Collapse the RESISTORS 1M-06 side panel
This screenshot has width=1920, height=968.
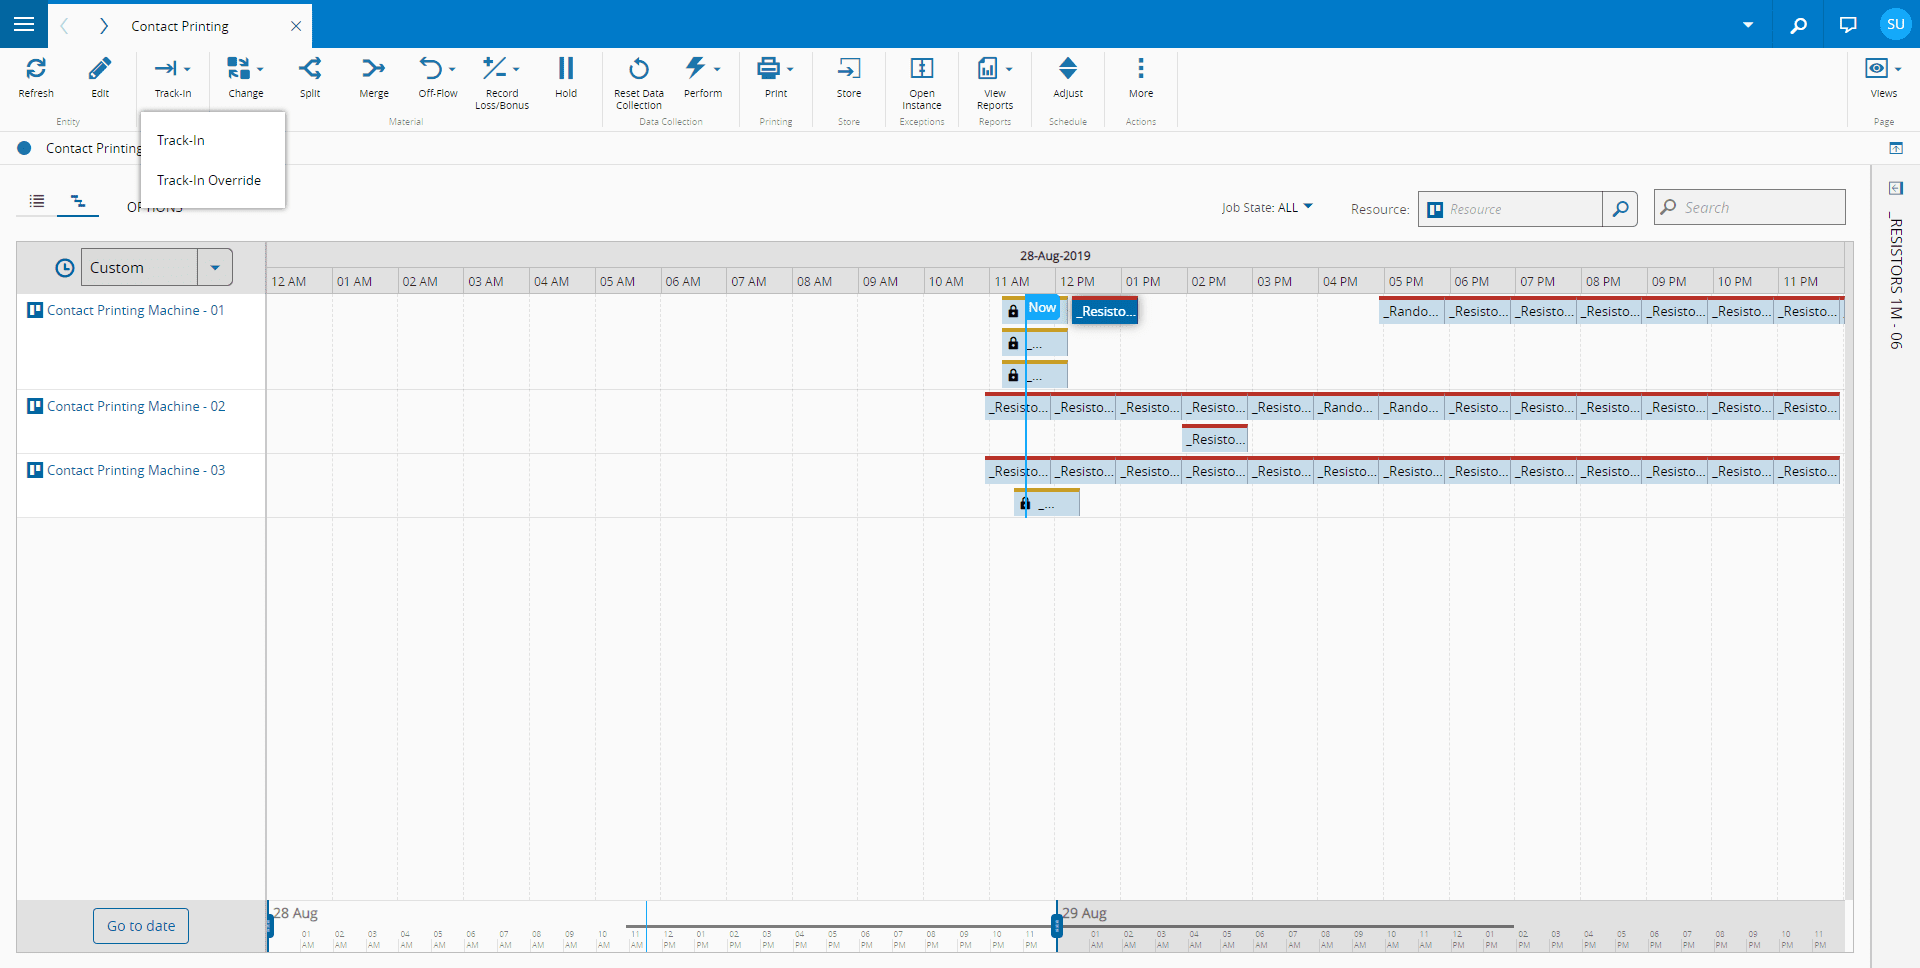pyautogui.click(x=1897, y=188)
